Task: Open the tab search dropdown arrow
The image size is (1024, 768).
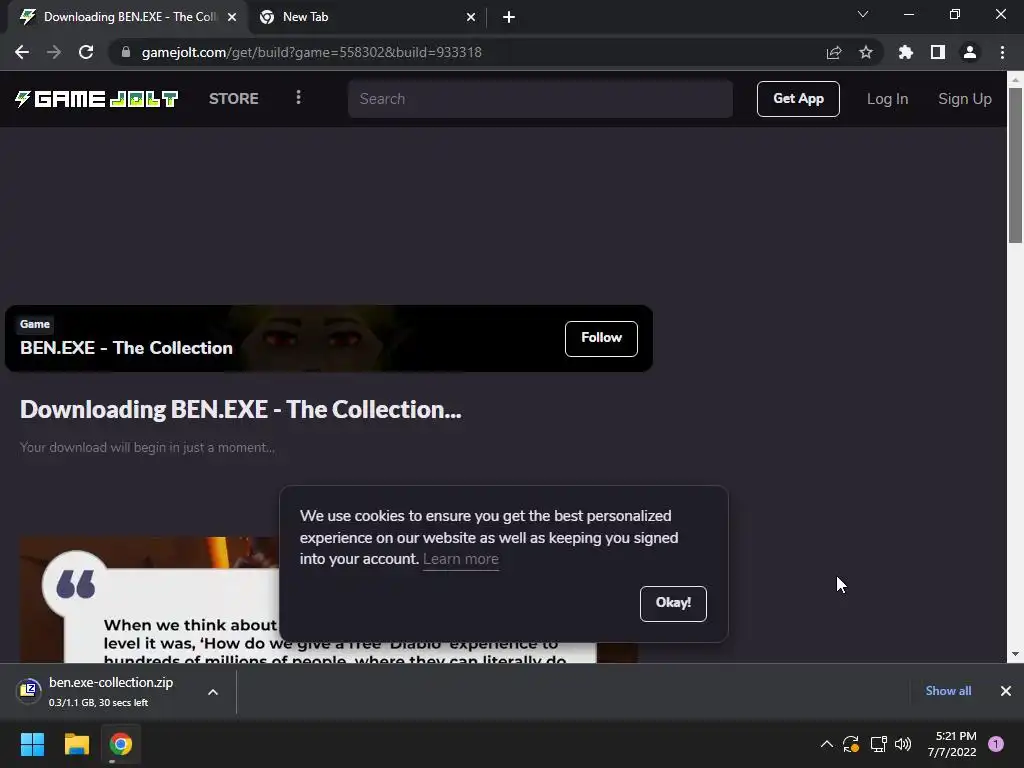Action: coord(863,14)
